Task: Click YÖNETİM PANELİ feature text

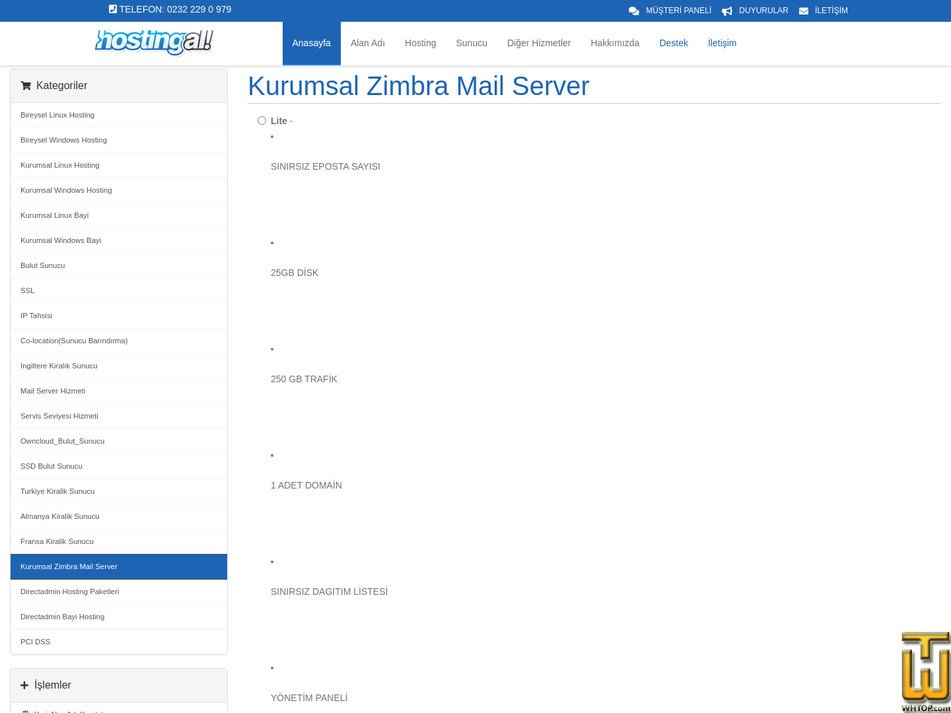Action: 309,698
